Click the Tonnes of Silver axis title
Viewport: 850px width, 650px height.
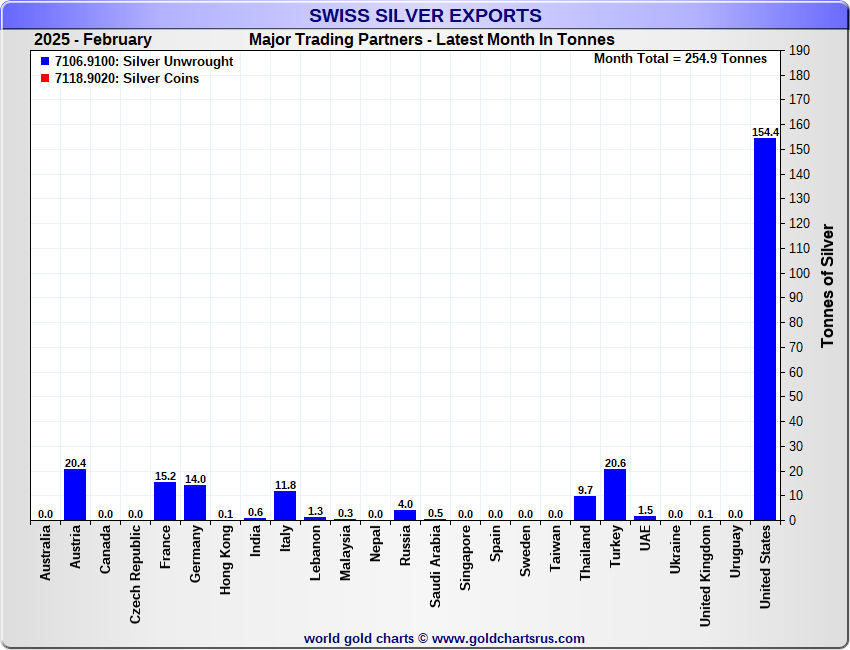827,286
